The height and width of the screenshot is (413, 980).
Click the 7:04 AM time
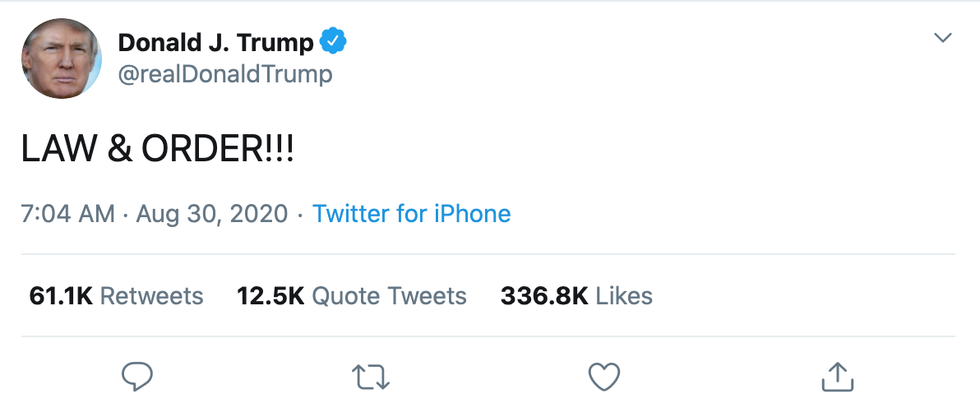(x=66, y=214)
